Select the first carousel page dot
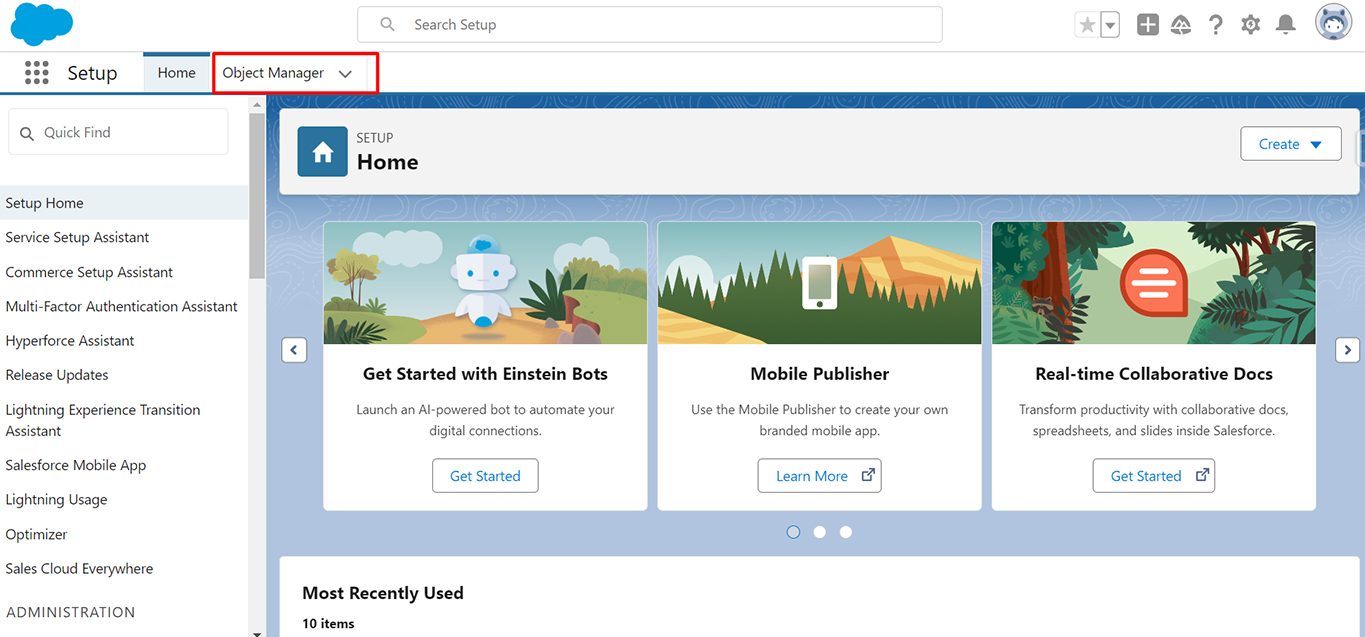1365x637 pixels. 793,532
